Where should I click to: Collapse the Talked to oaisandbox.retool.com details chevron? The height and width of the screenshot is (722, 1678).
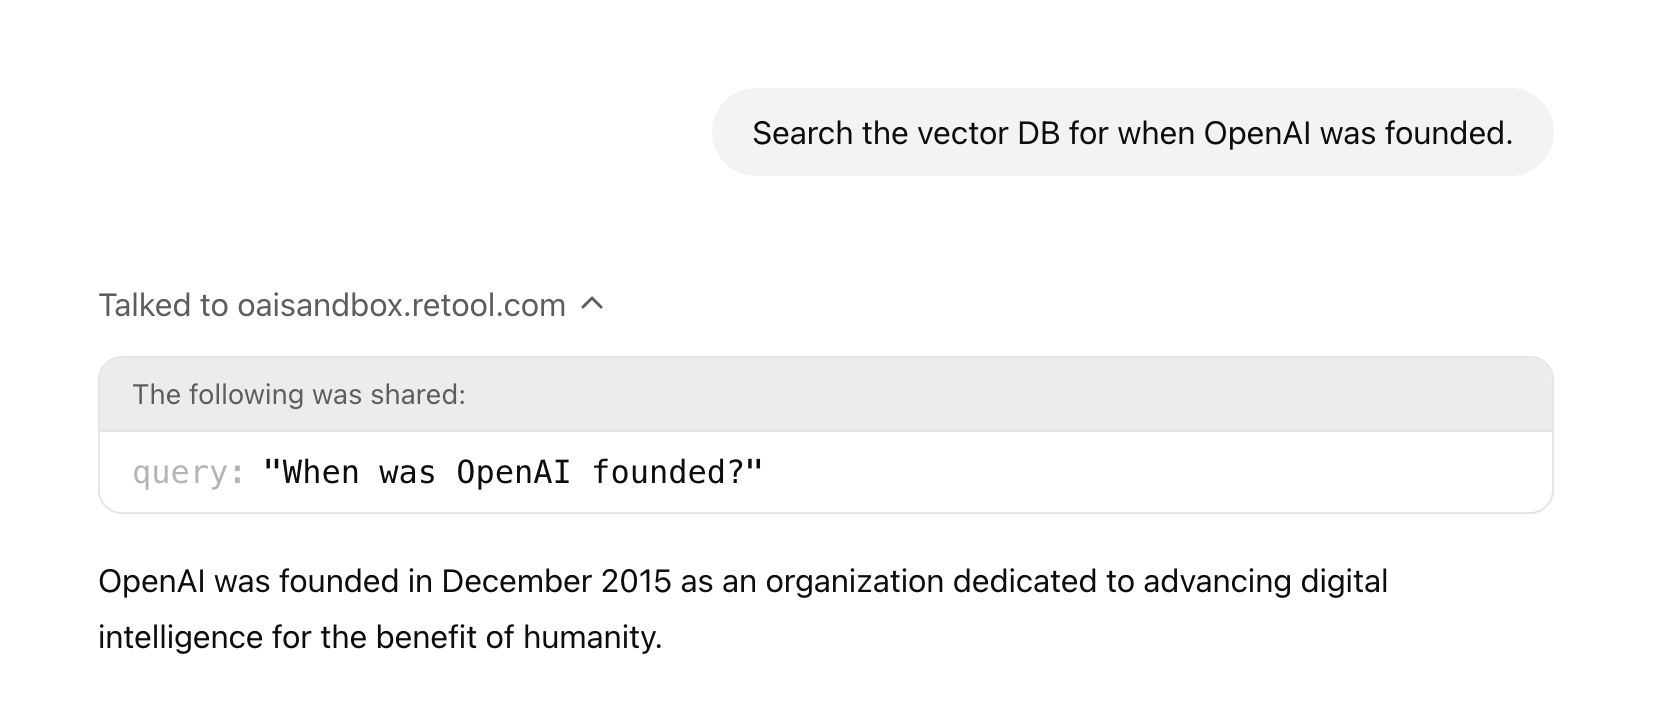pos(592,303)
